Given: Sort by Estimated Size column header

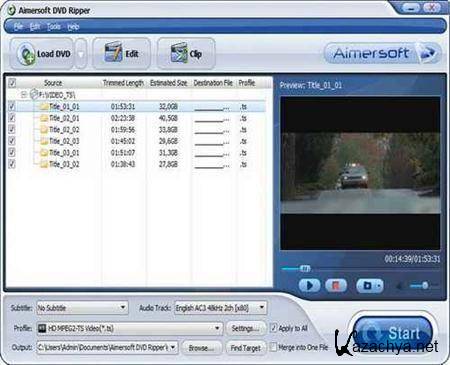Looking at the screenshot, I should 168,83.
